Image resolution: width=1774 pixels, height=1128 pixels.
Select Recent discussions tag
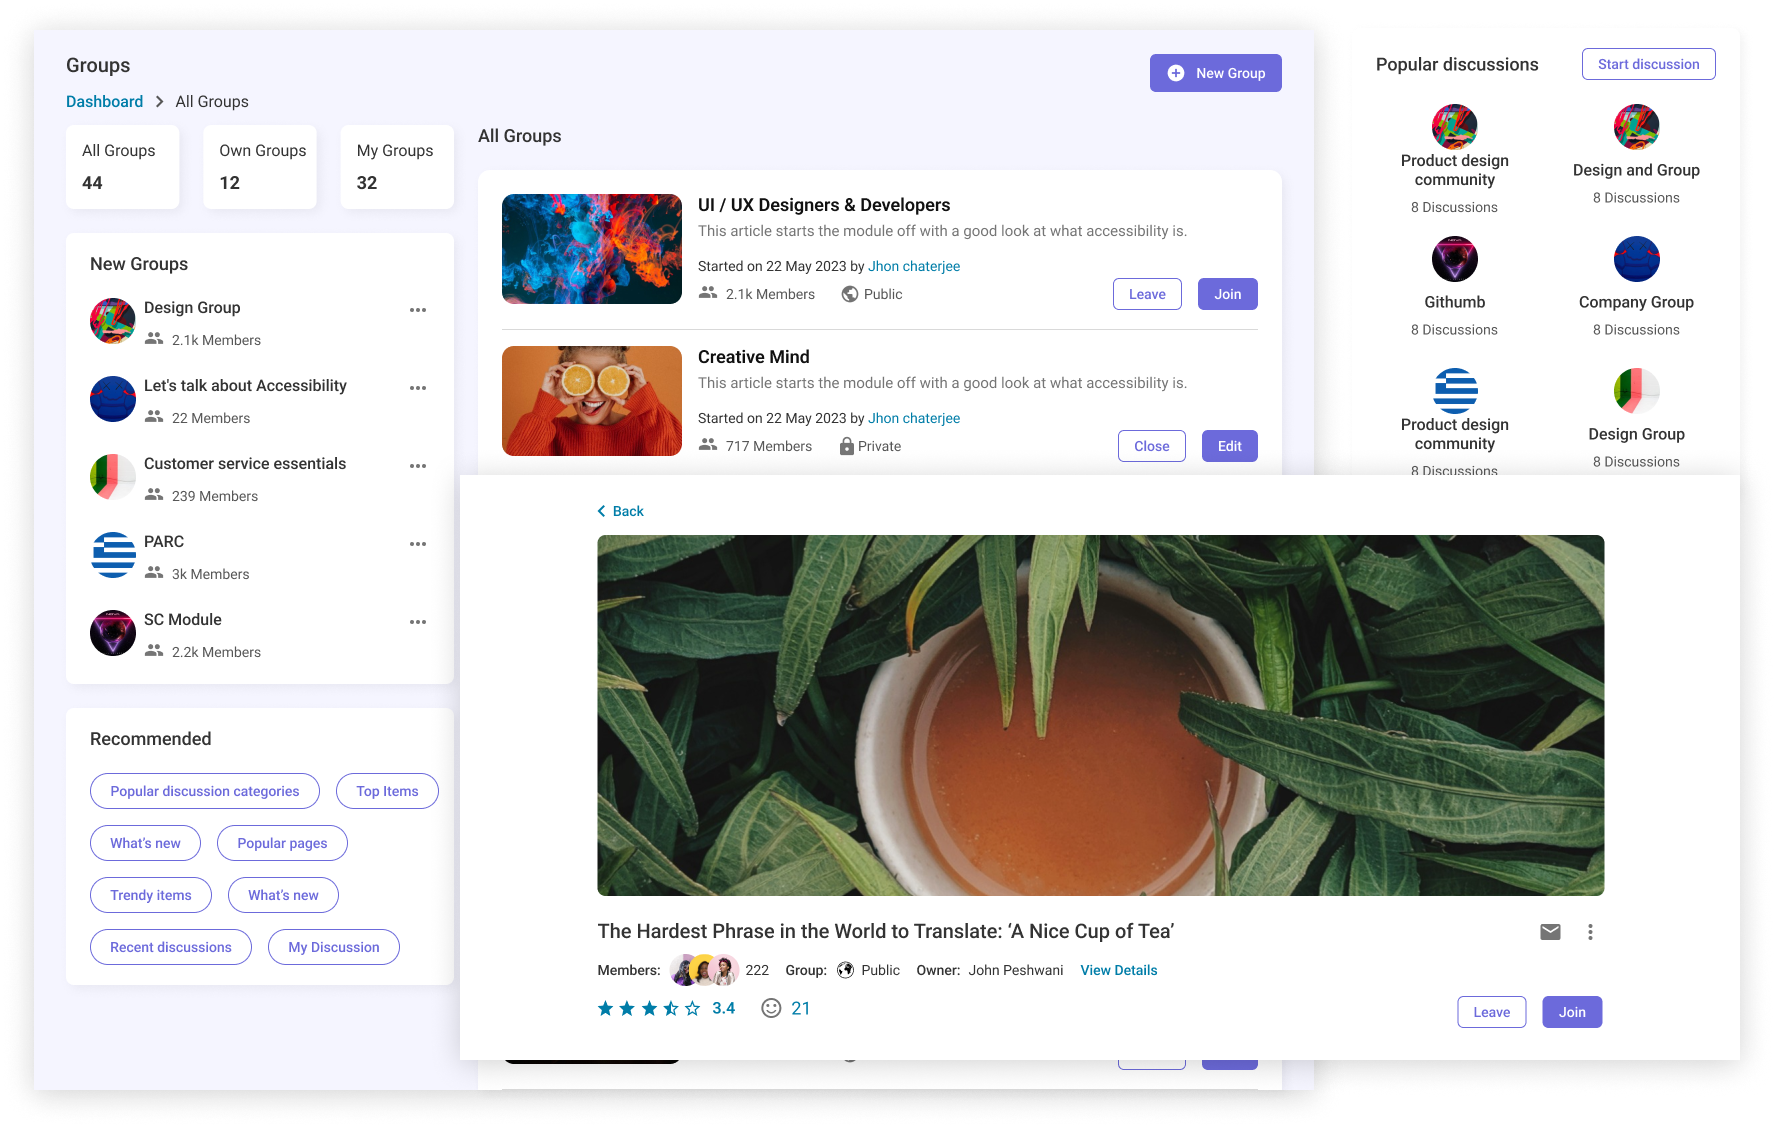[x=171, y=947]
